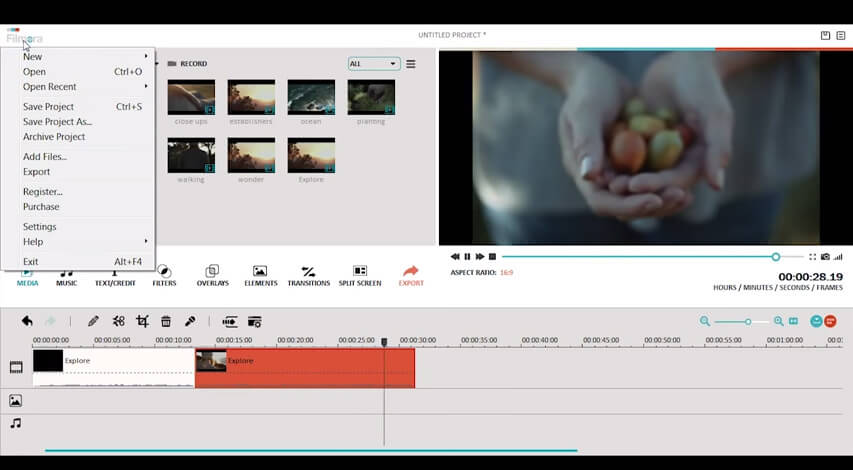Select the crop tool icon

[x=143, y=321]
